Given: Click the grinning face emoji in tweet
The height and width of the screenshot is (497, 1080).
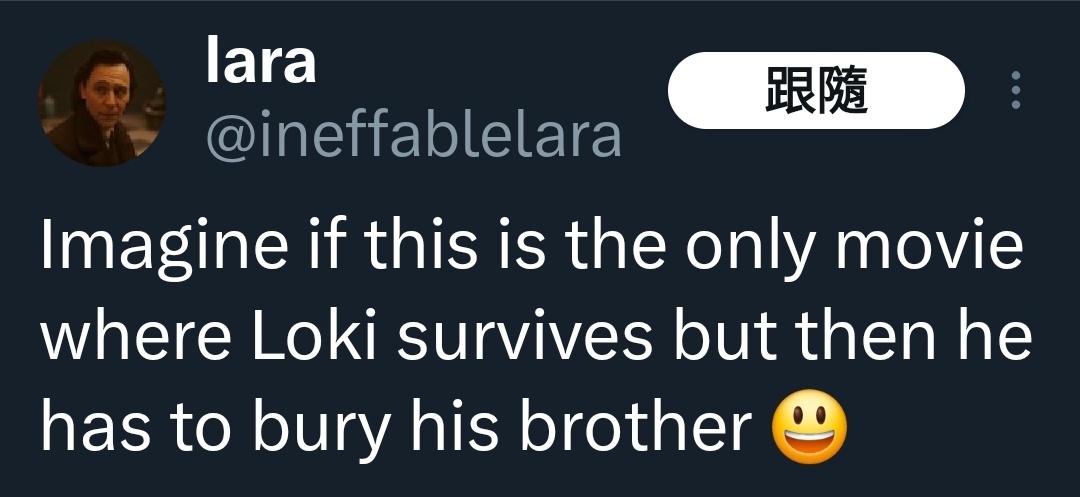Looking at the screenshot, I should tap(809, 427).
